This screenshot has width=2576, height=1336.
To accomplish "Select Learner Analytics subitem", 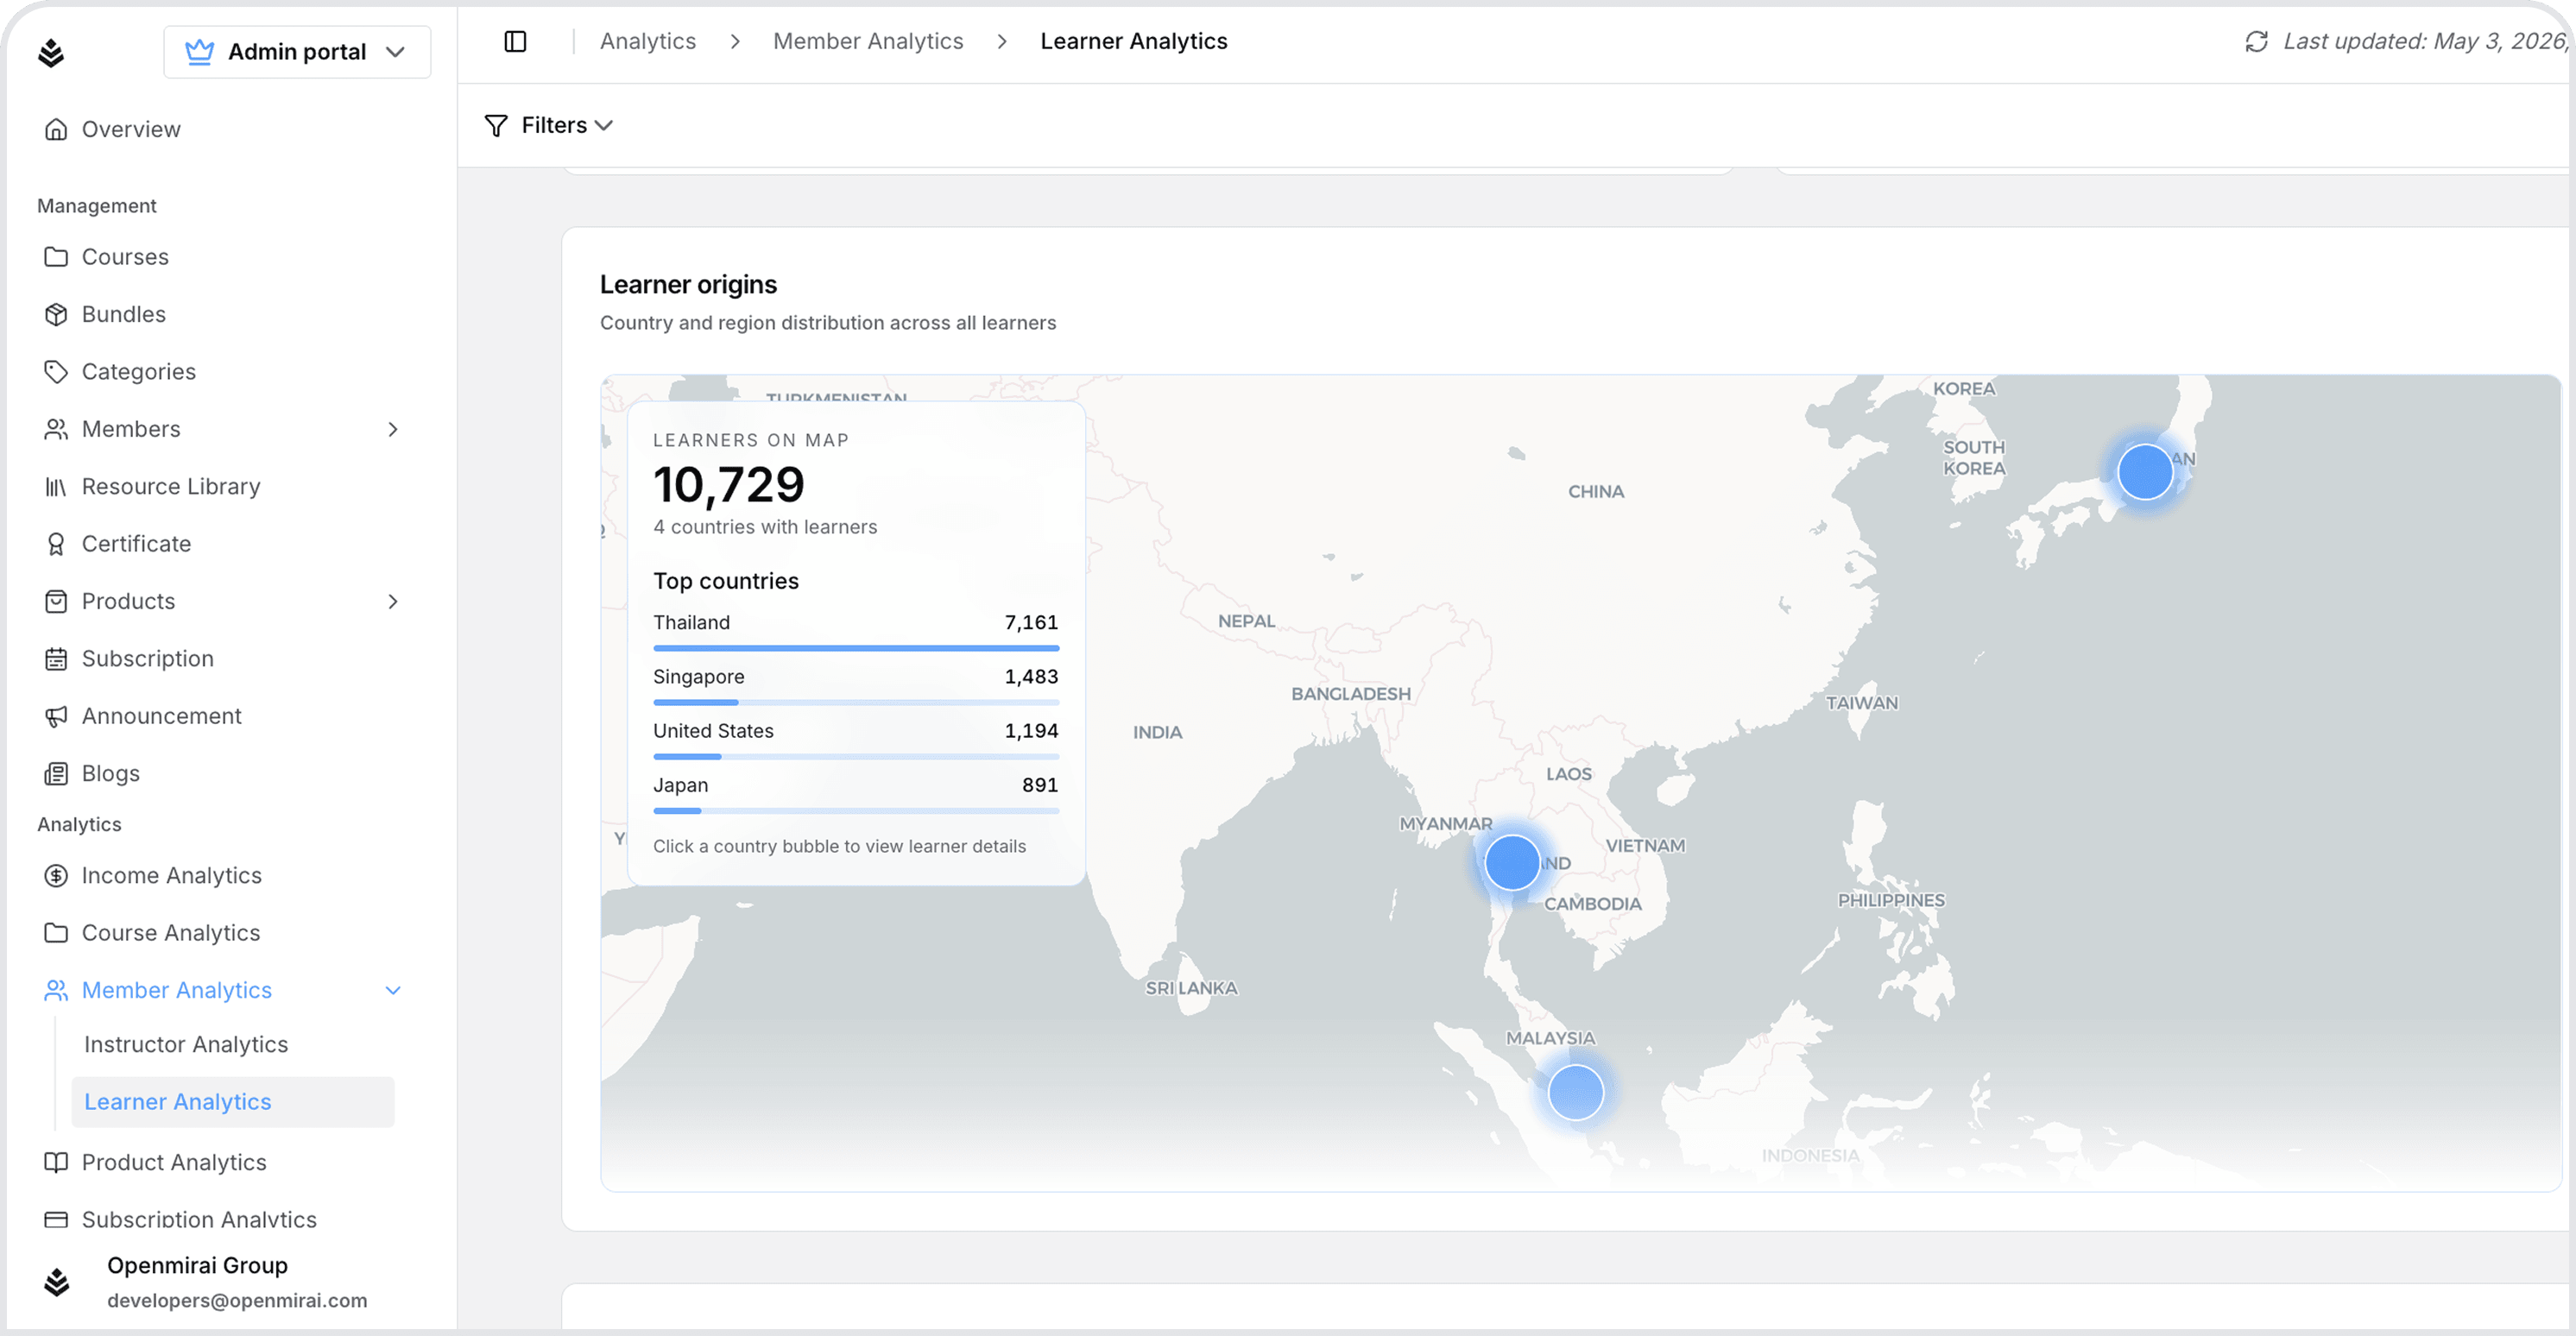I will (232, 1102).
